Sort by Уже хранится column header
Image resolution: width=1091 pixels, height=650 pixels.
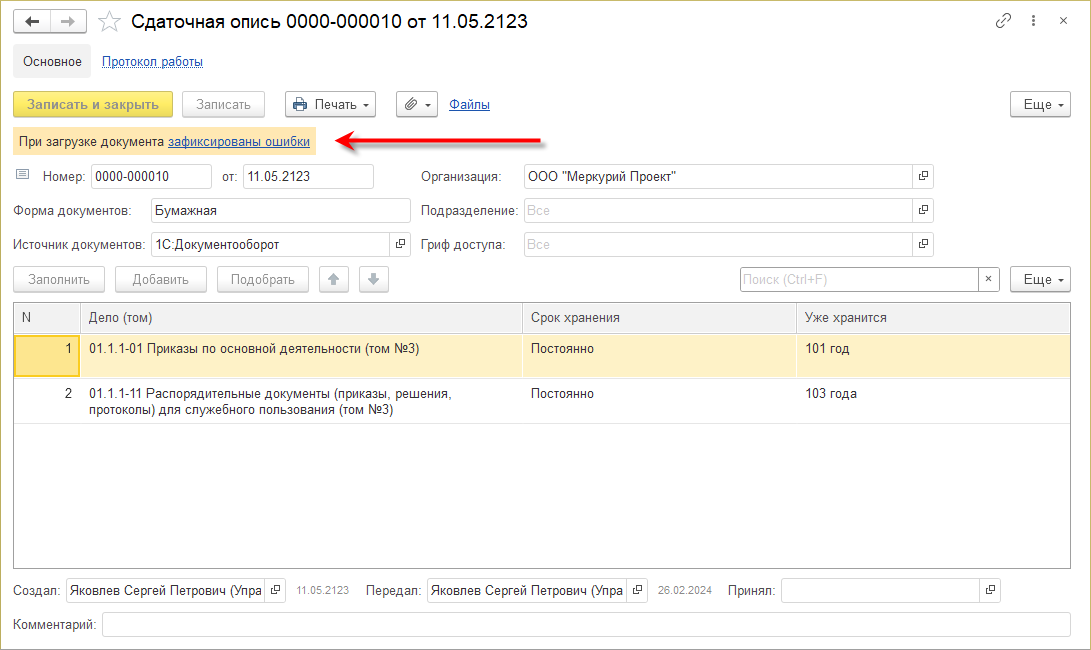coord(933,317)
